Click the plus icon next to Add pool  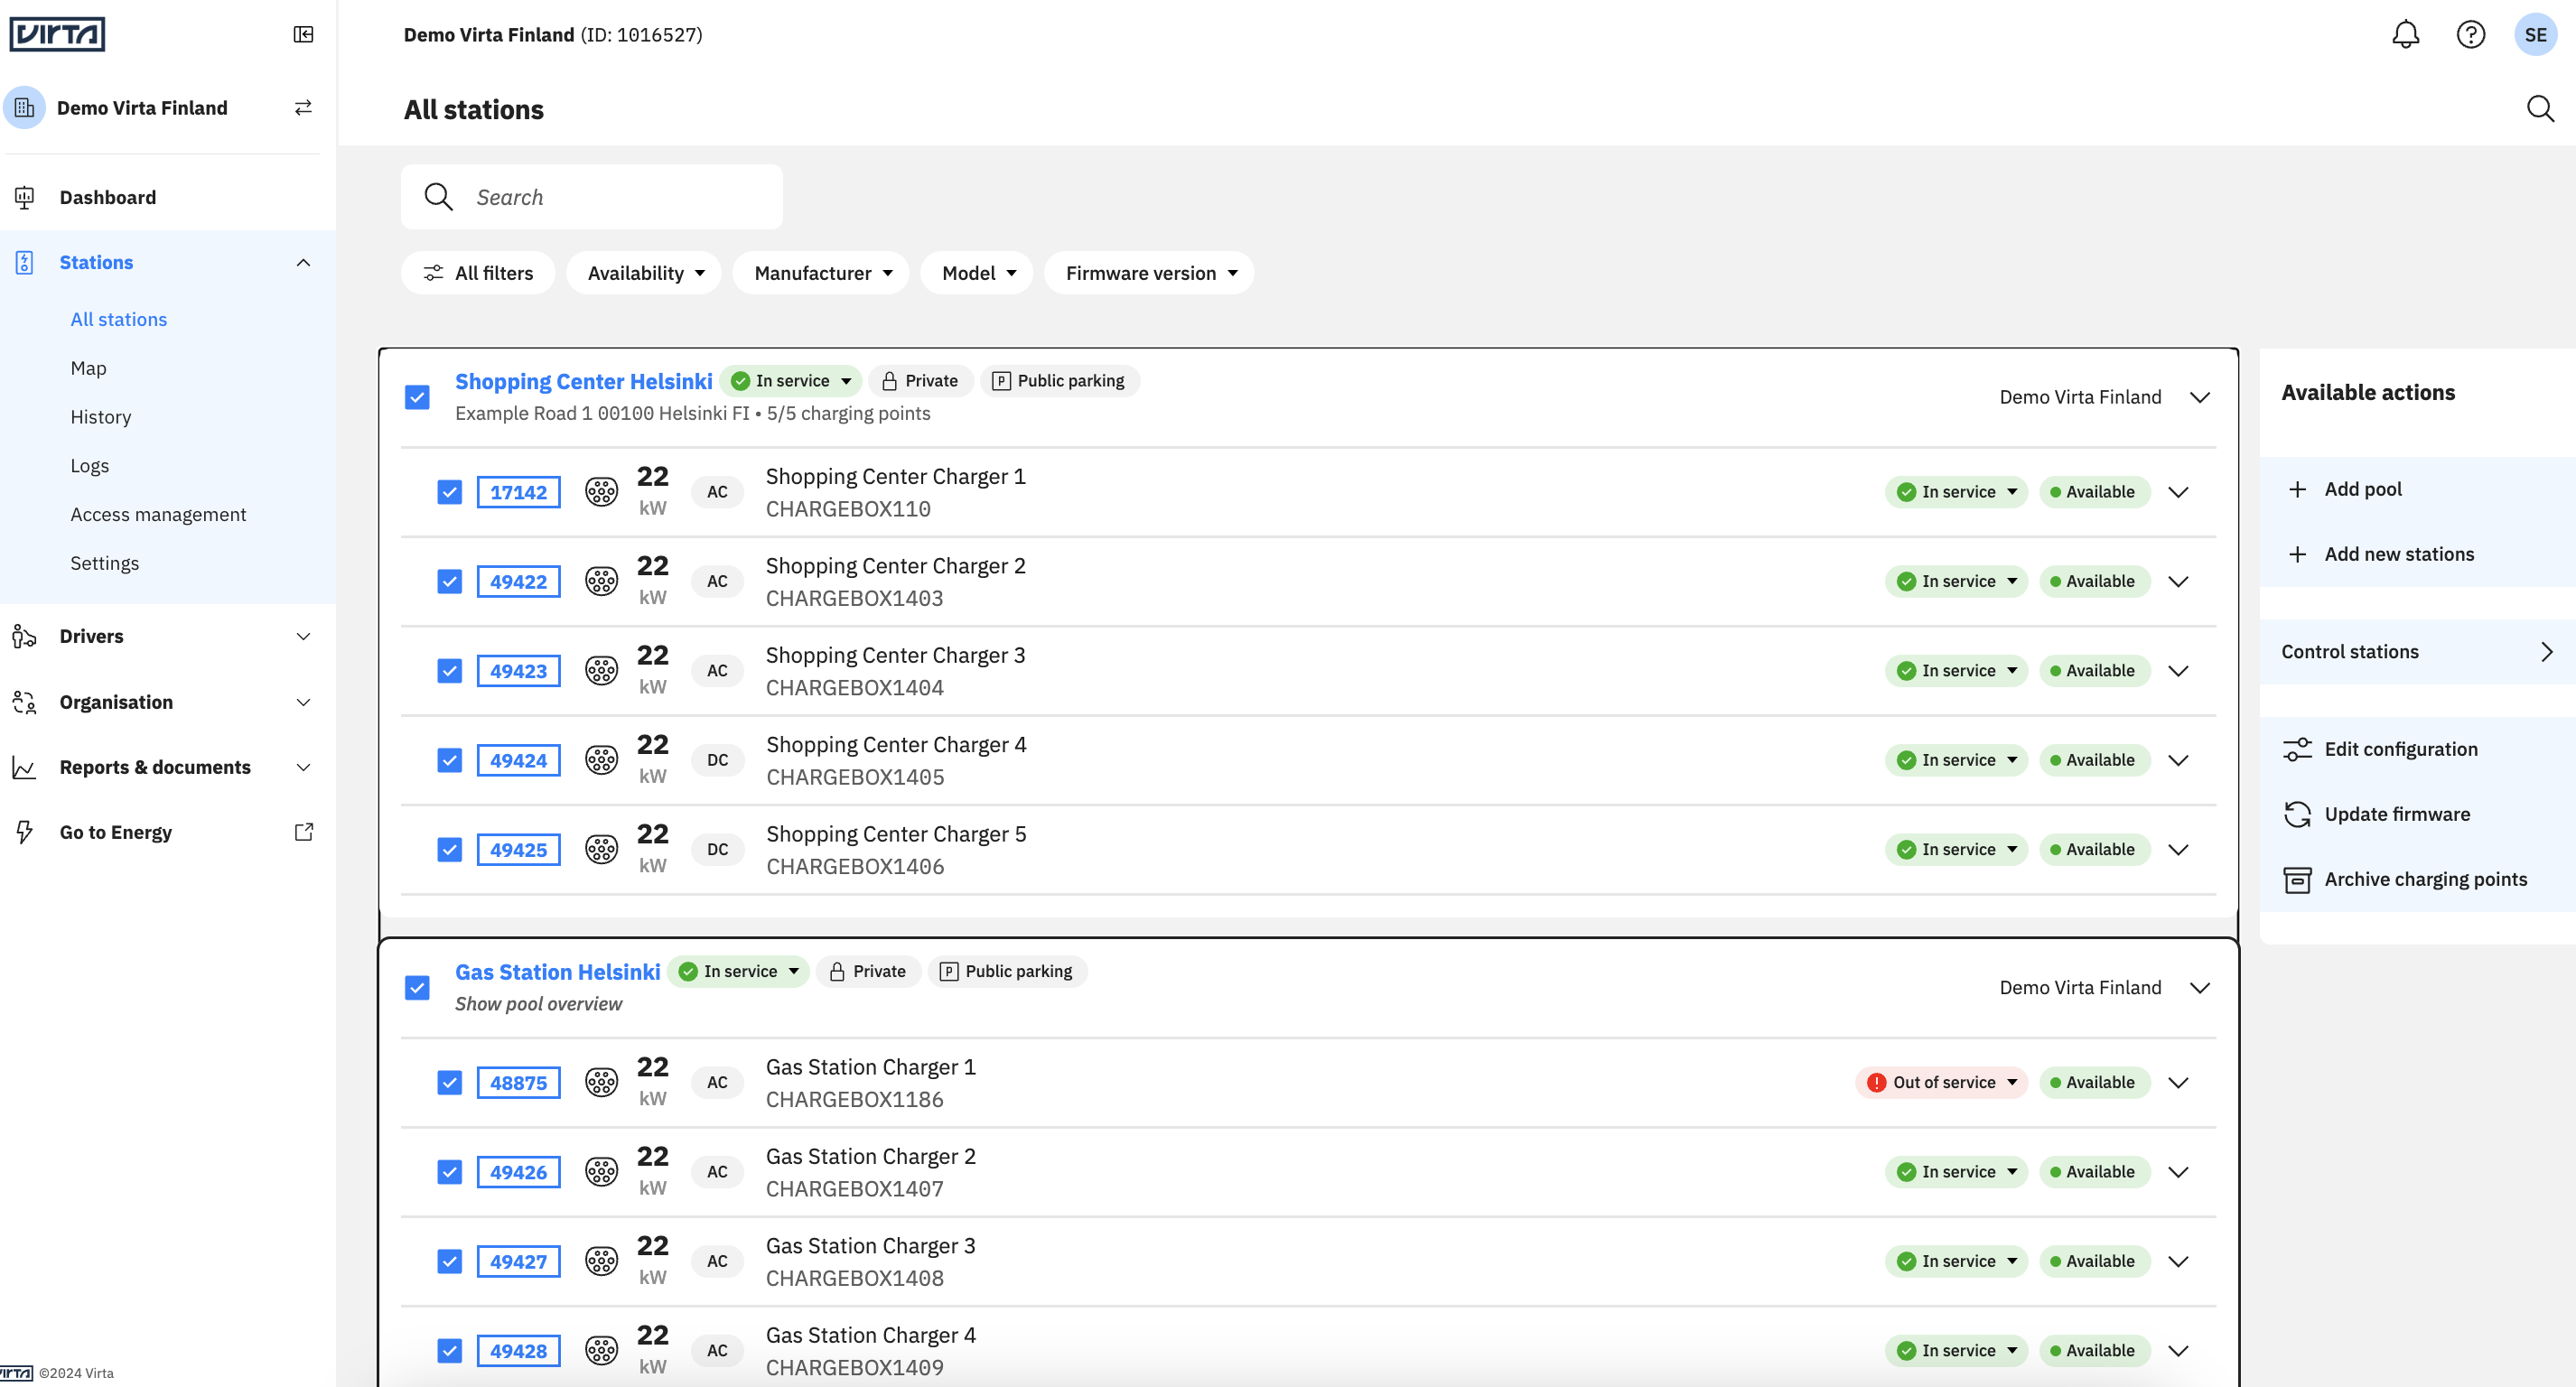point(2297,489)
